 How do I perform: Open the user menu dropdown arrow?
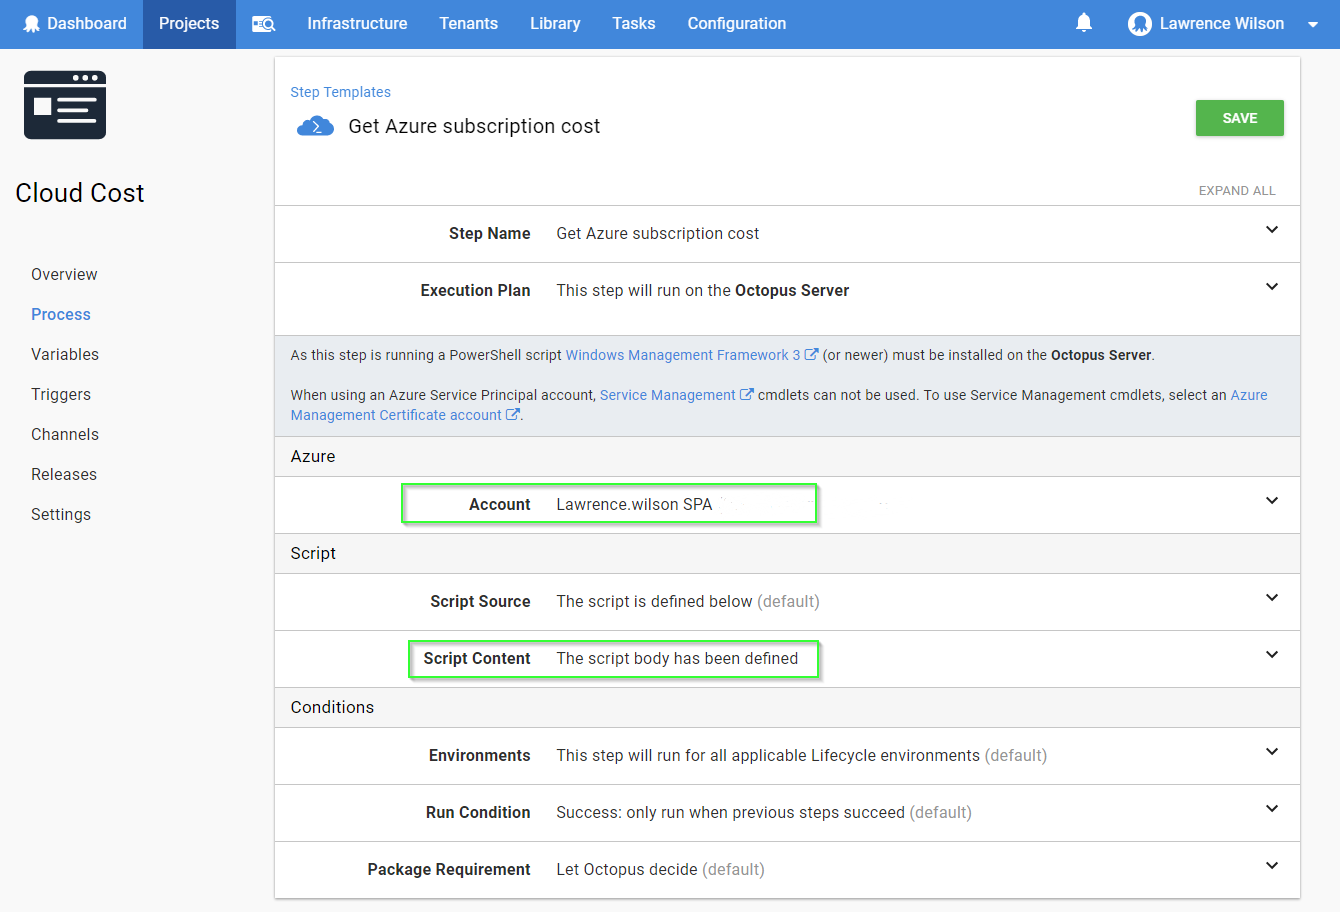click(x=1312, y=25)
